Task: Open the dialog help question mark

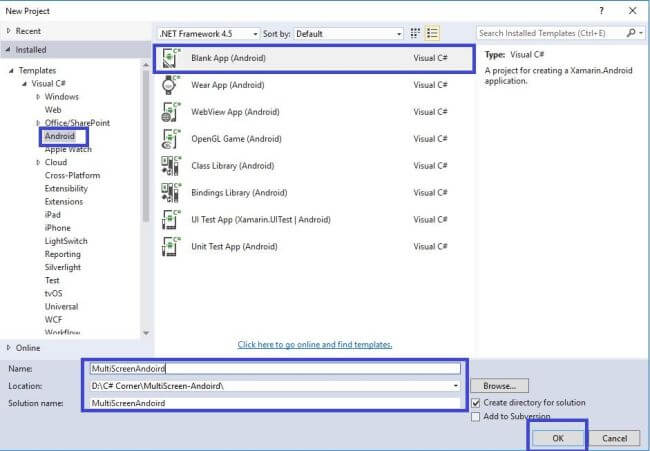Action: pos(601,11)
